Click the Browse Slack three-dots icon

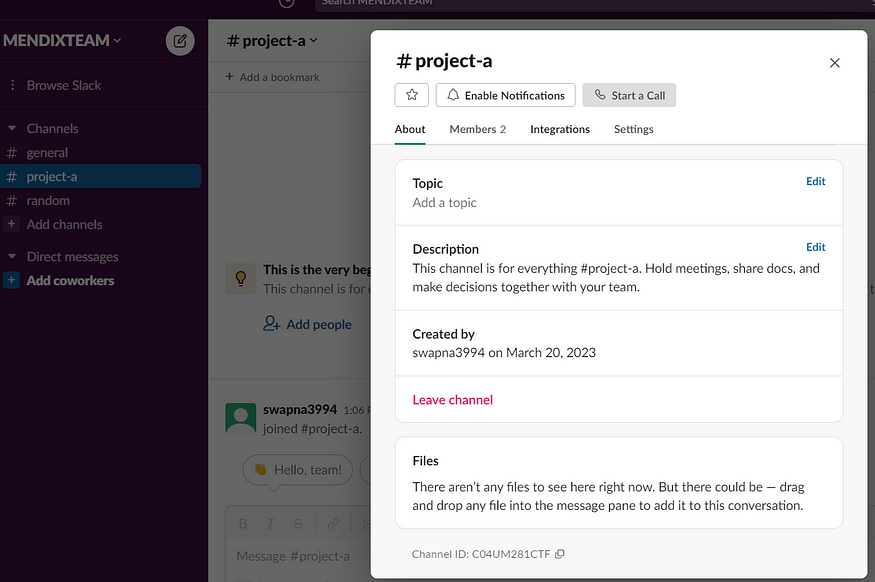click(x=12, y=85)
